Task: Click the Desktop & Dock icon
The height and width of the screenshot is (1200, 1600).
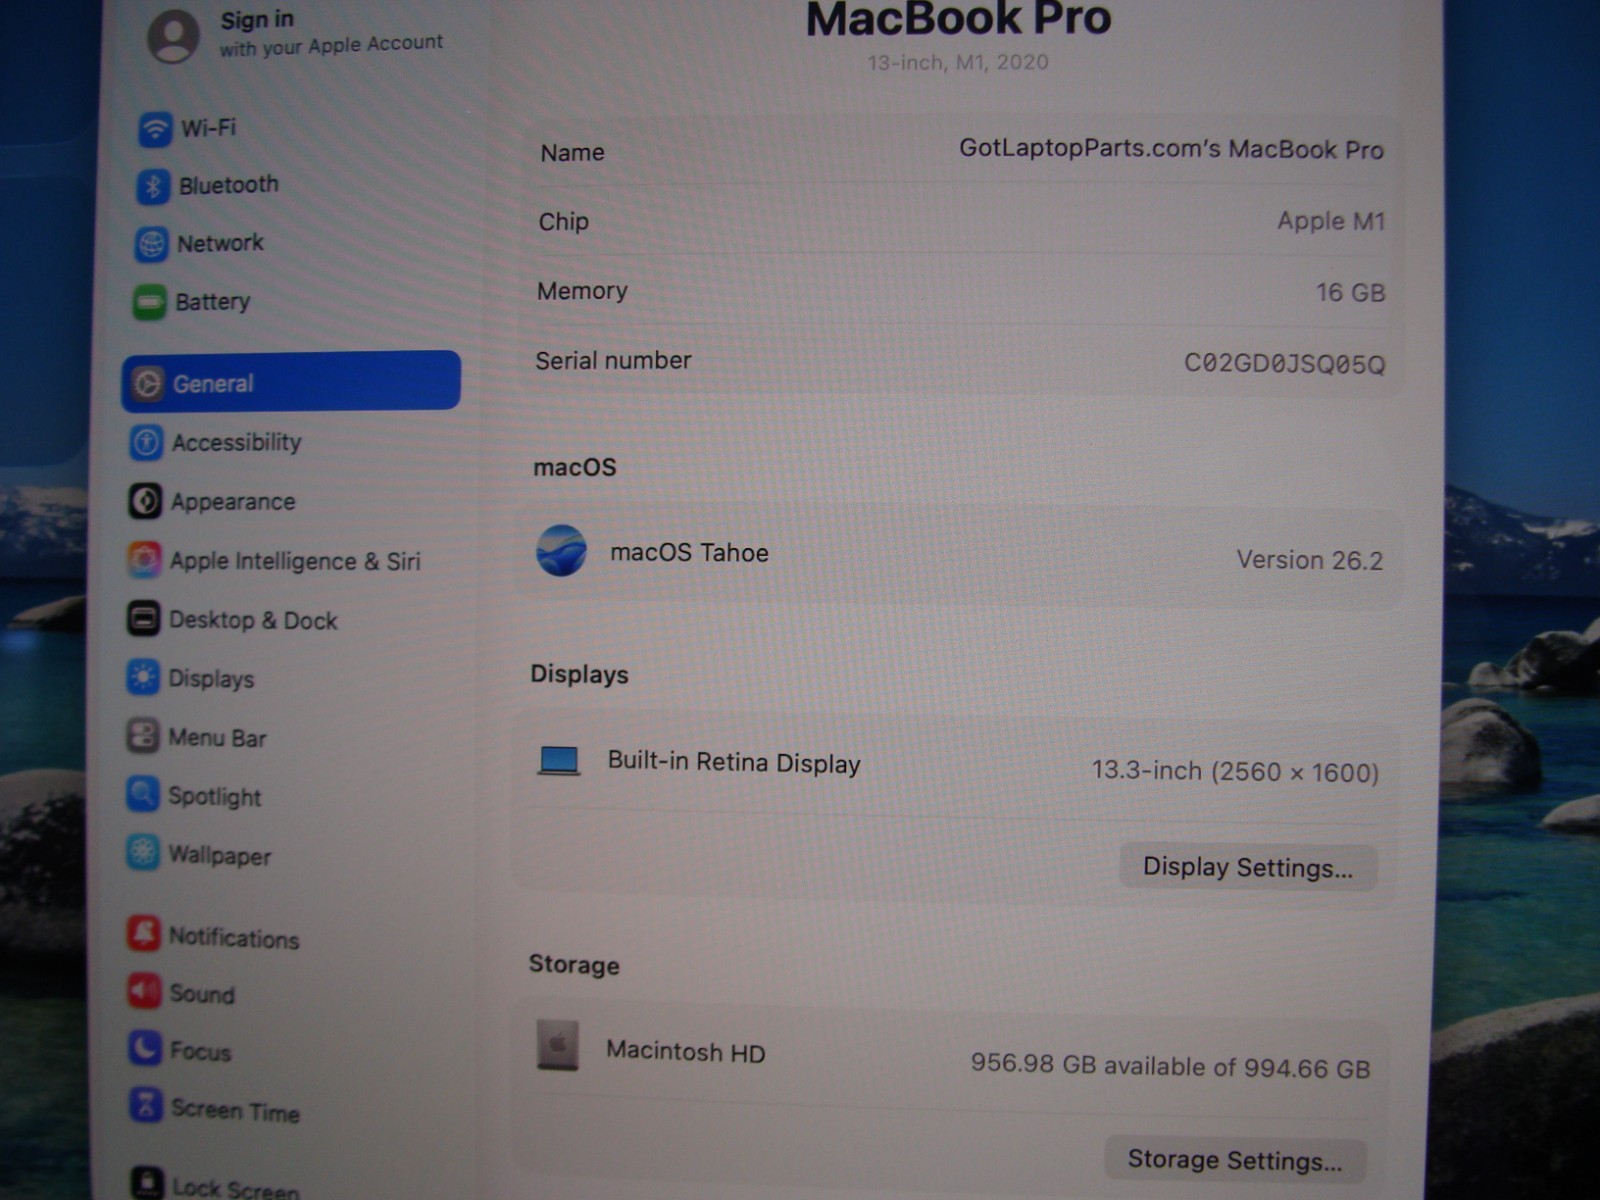Action: [143, 619]
